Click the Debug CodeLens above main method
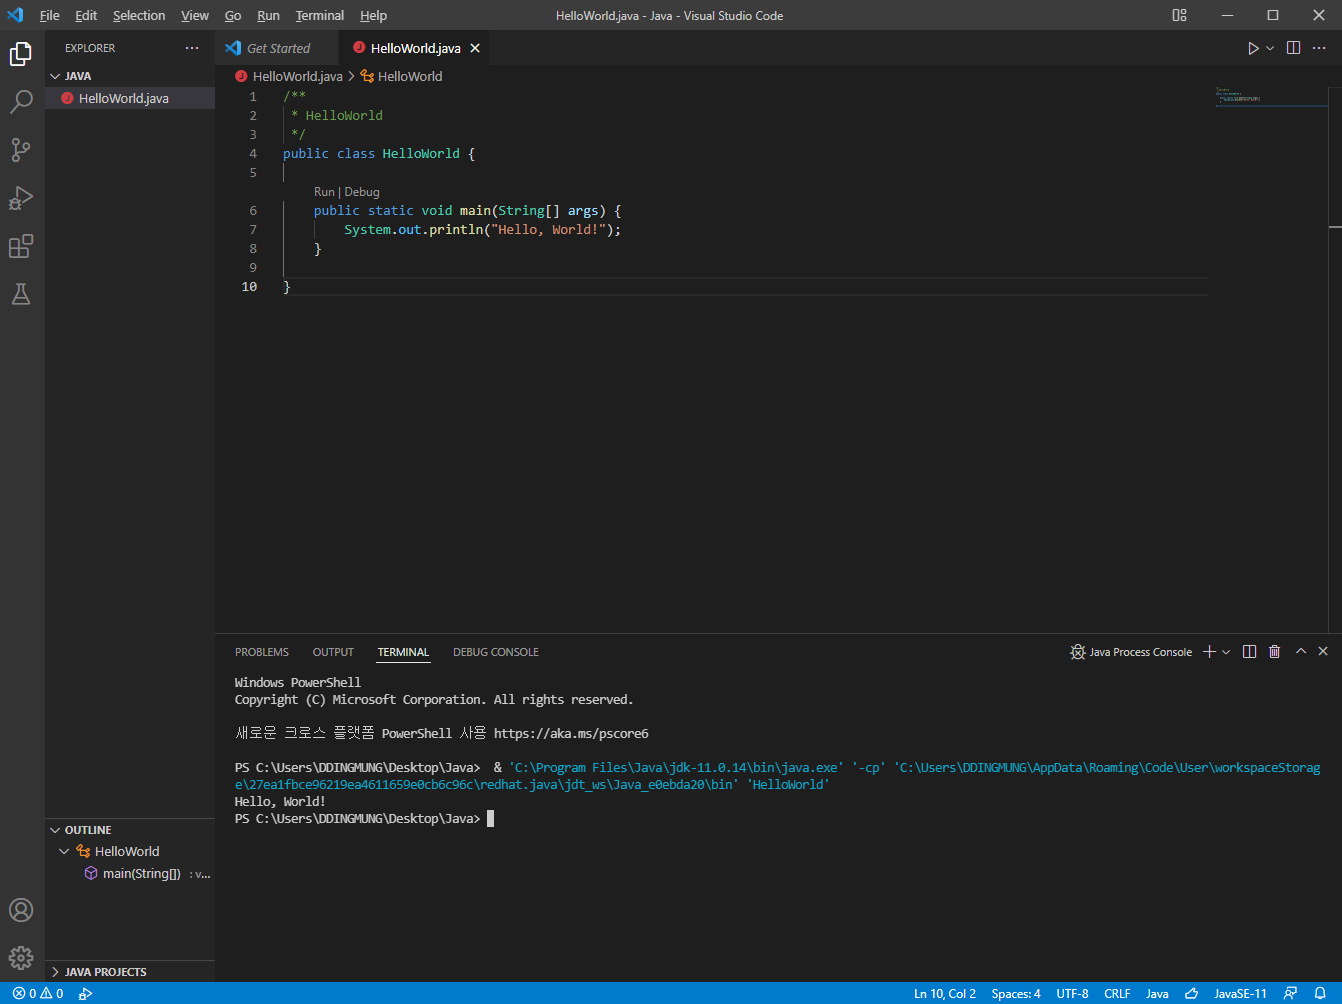Image resolution: width=1342 pixels, height=1004 pixels. 362,191
